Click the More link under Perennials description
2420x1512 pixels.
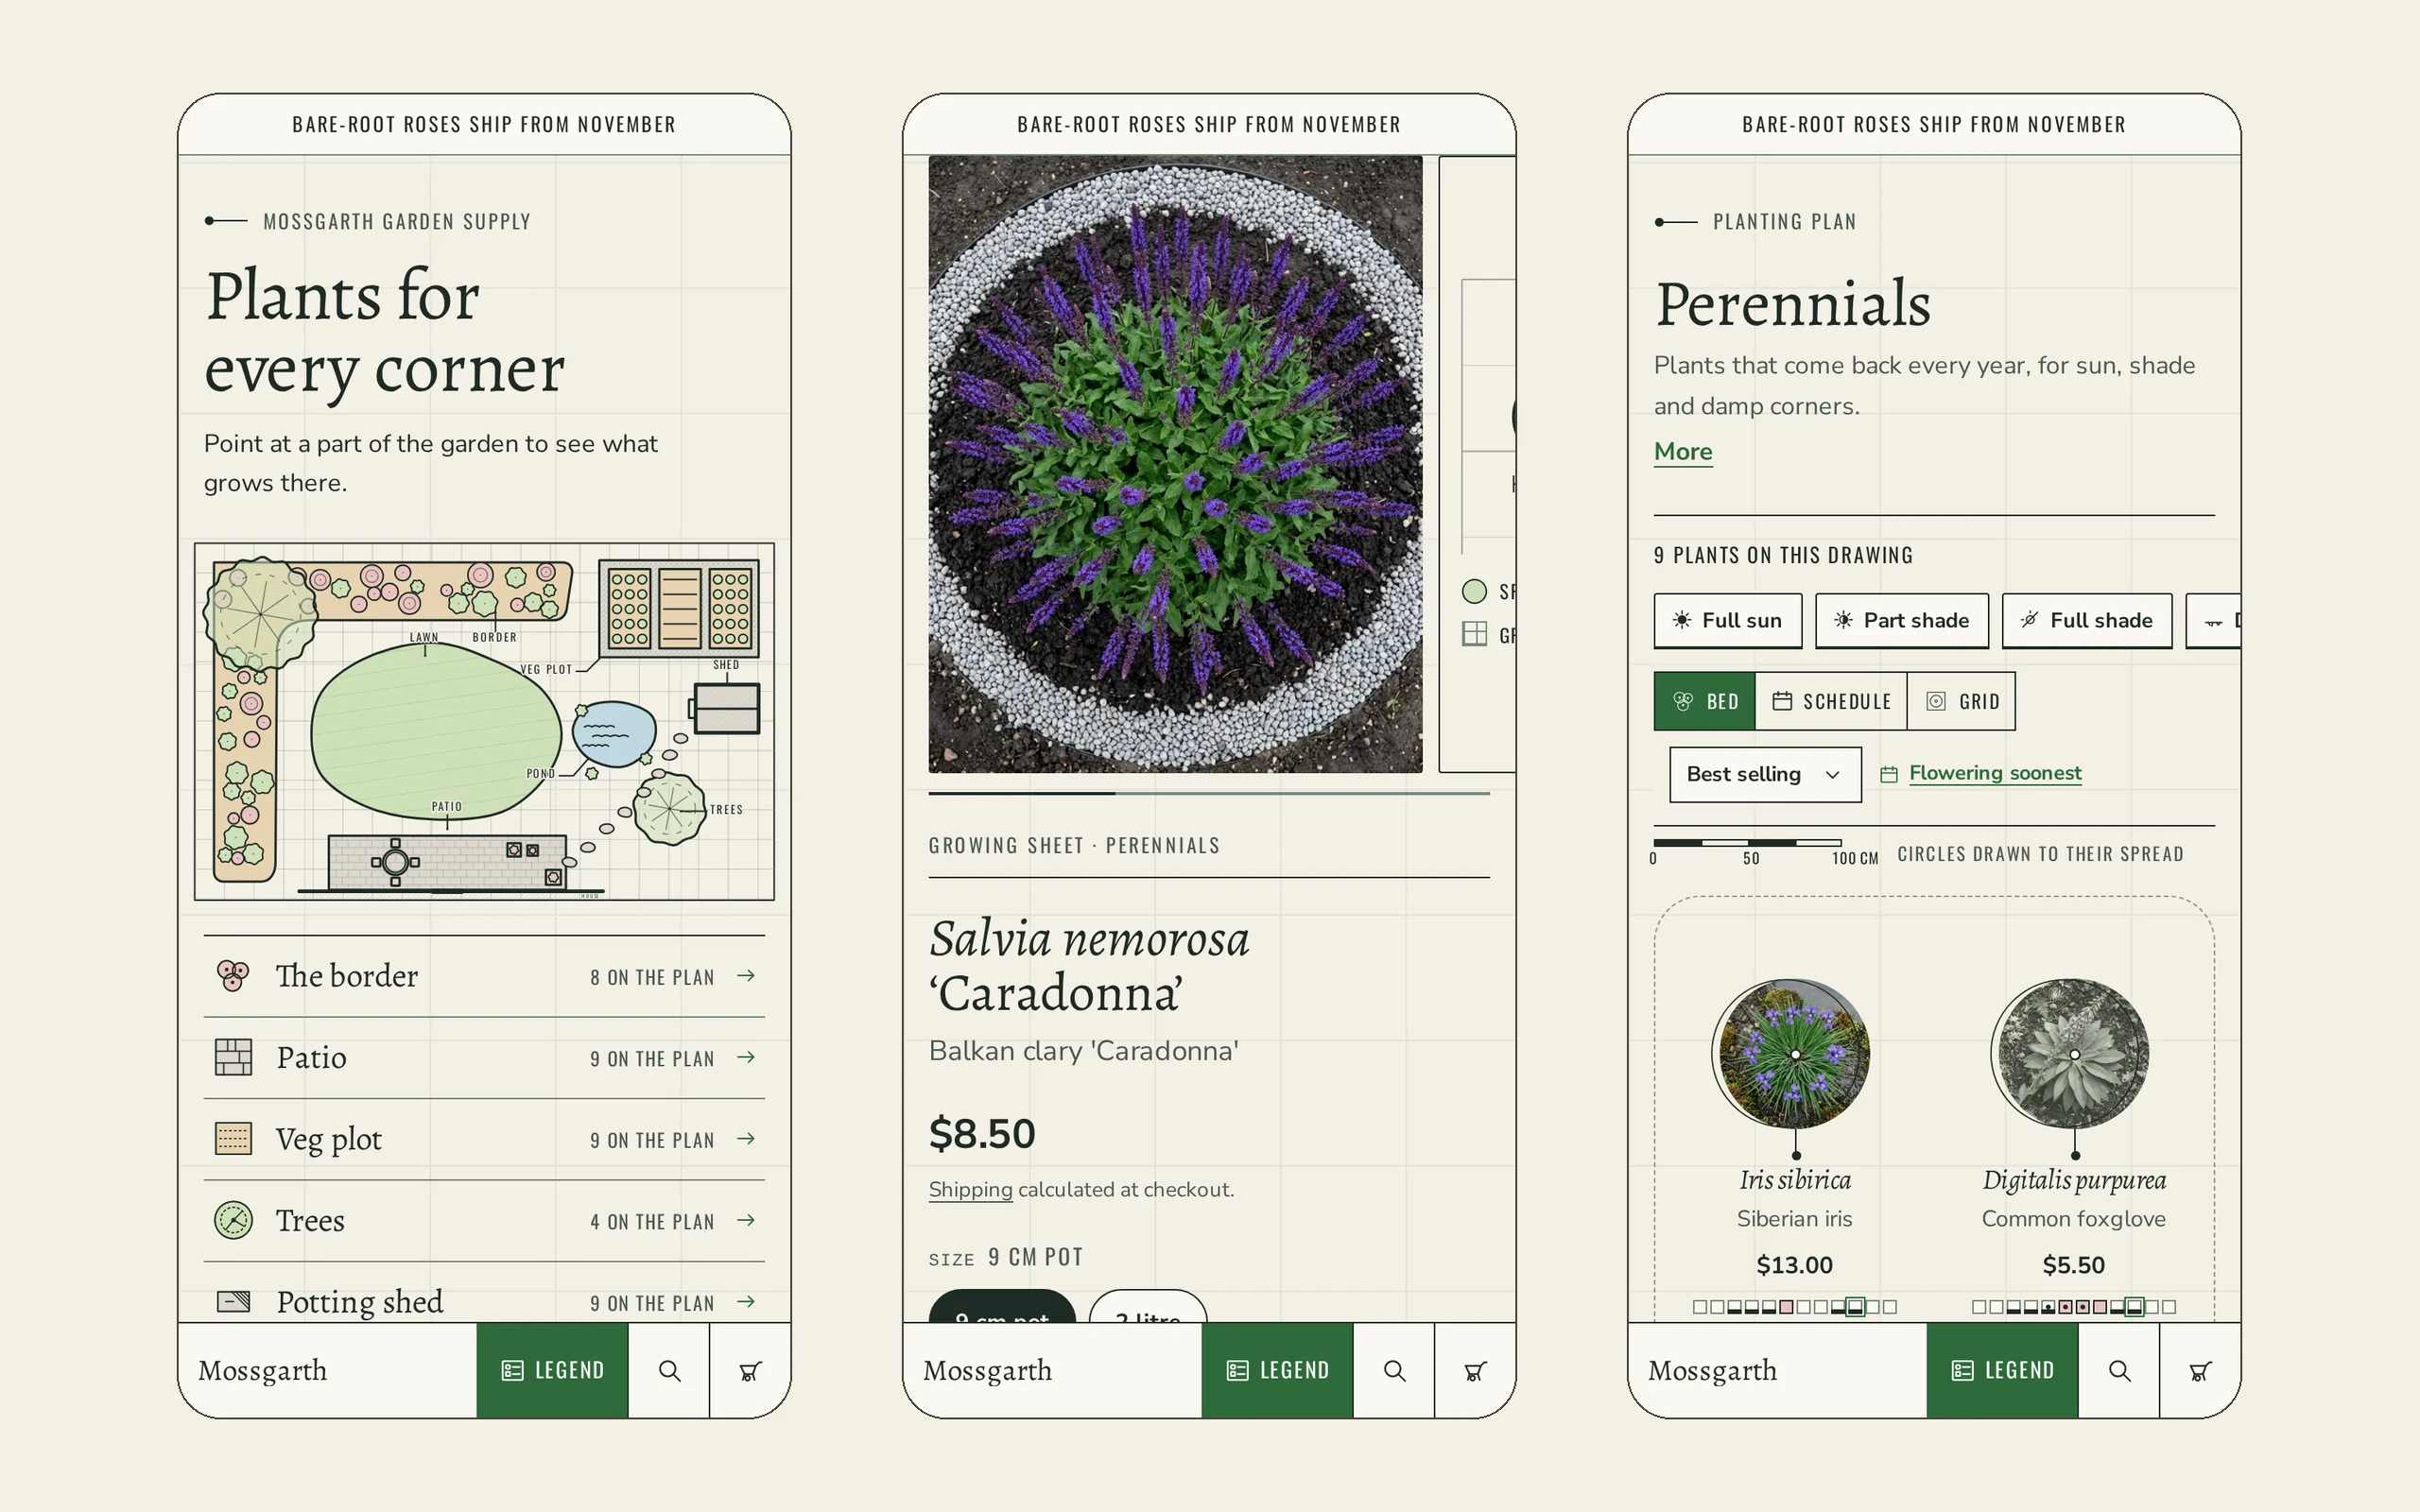pos(1683,452)
